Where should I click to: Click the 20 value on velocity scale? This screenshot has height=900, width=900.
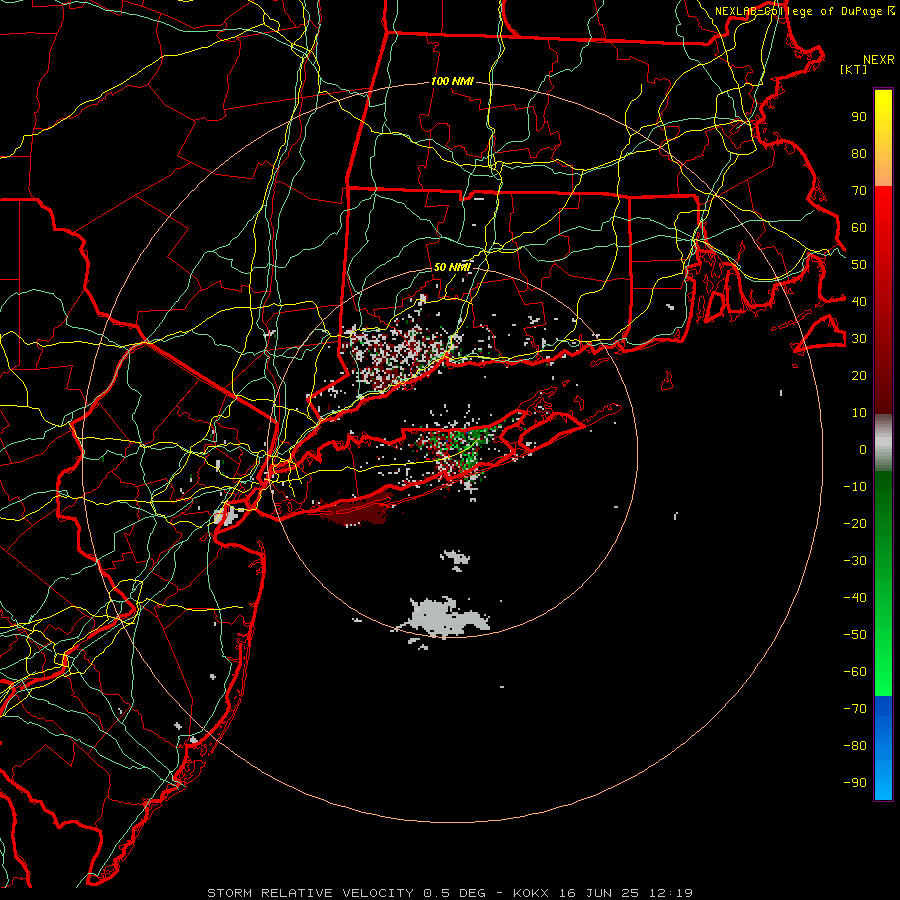pos(859,375)
